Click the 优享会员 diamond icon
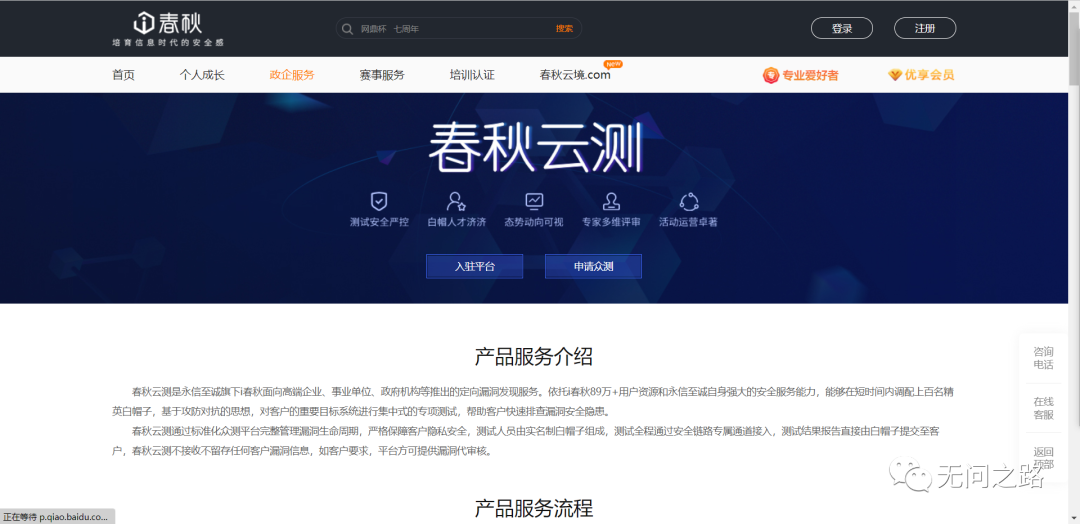The height and width of the screenshot is (524, 1080). (895, 75)
